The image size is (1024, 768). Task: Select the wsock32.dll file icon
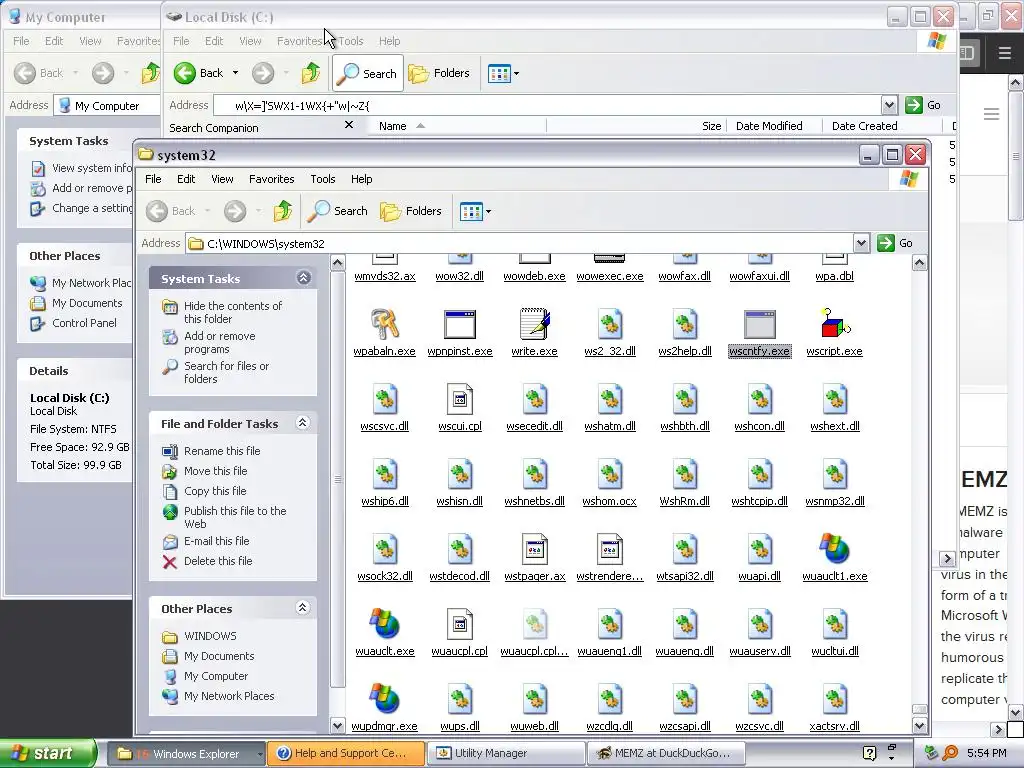coord(385,549)
